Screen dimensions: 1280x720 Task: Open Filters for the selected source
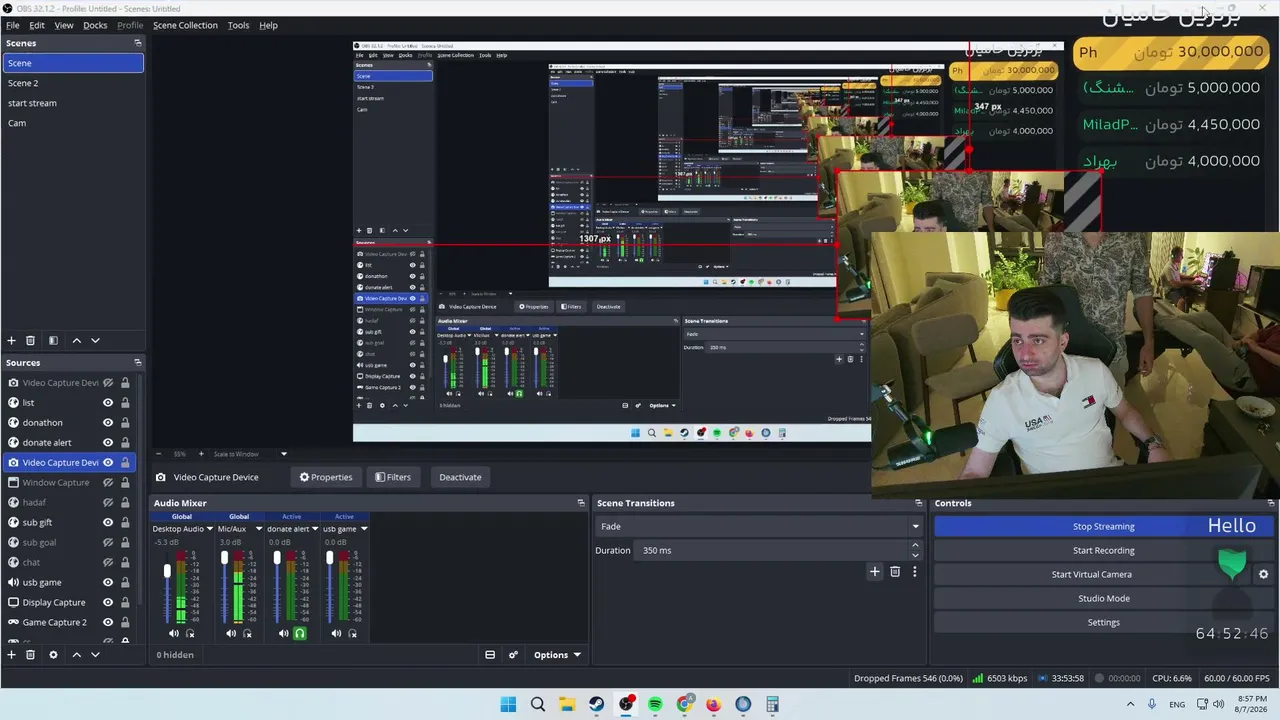(x=393, y=477)
